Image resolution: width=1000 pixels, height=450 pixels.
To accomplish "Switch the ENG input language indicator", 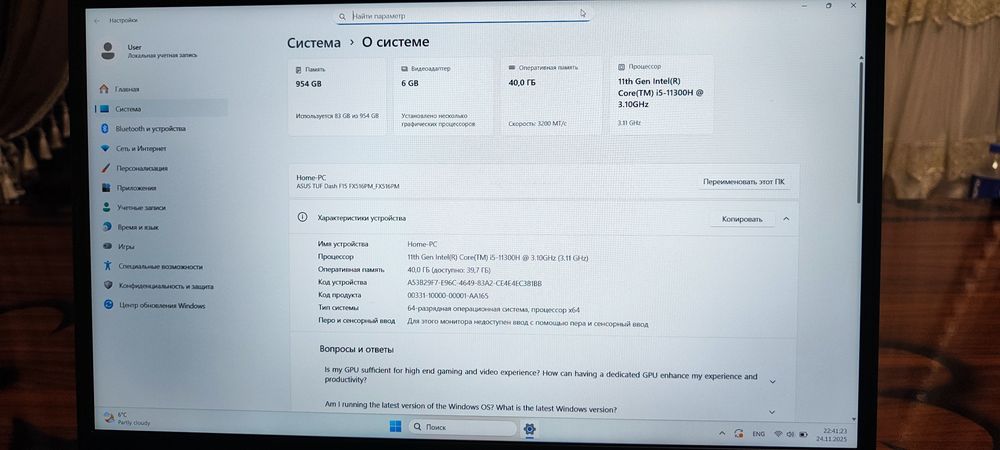I will tap(758, 434).
